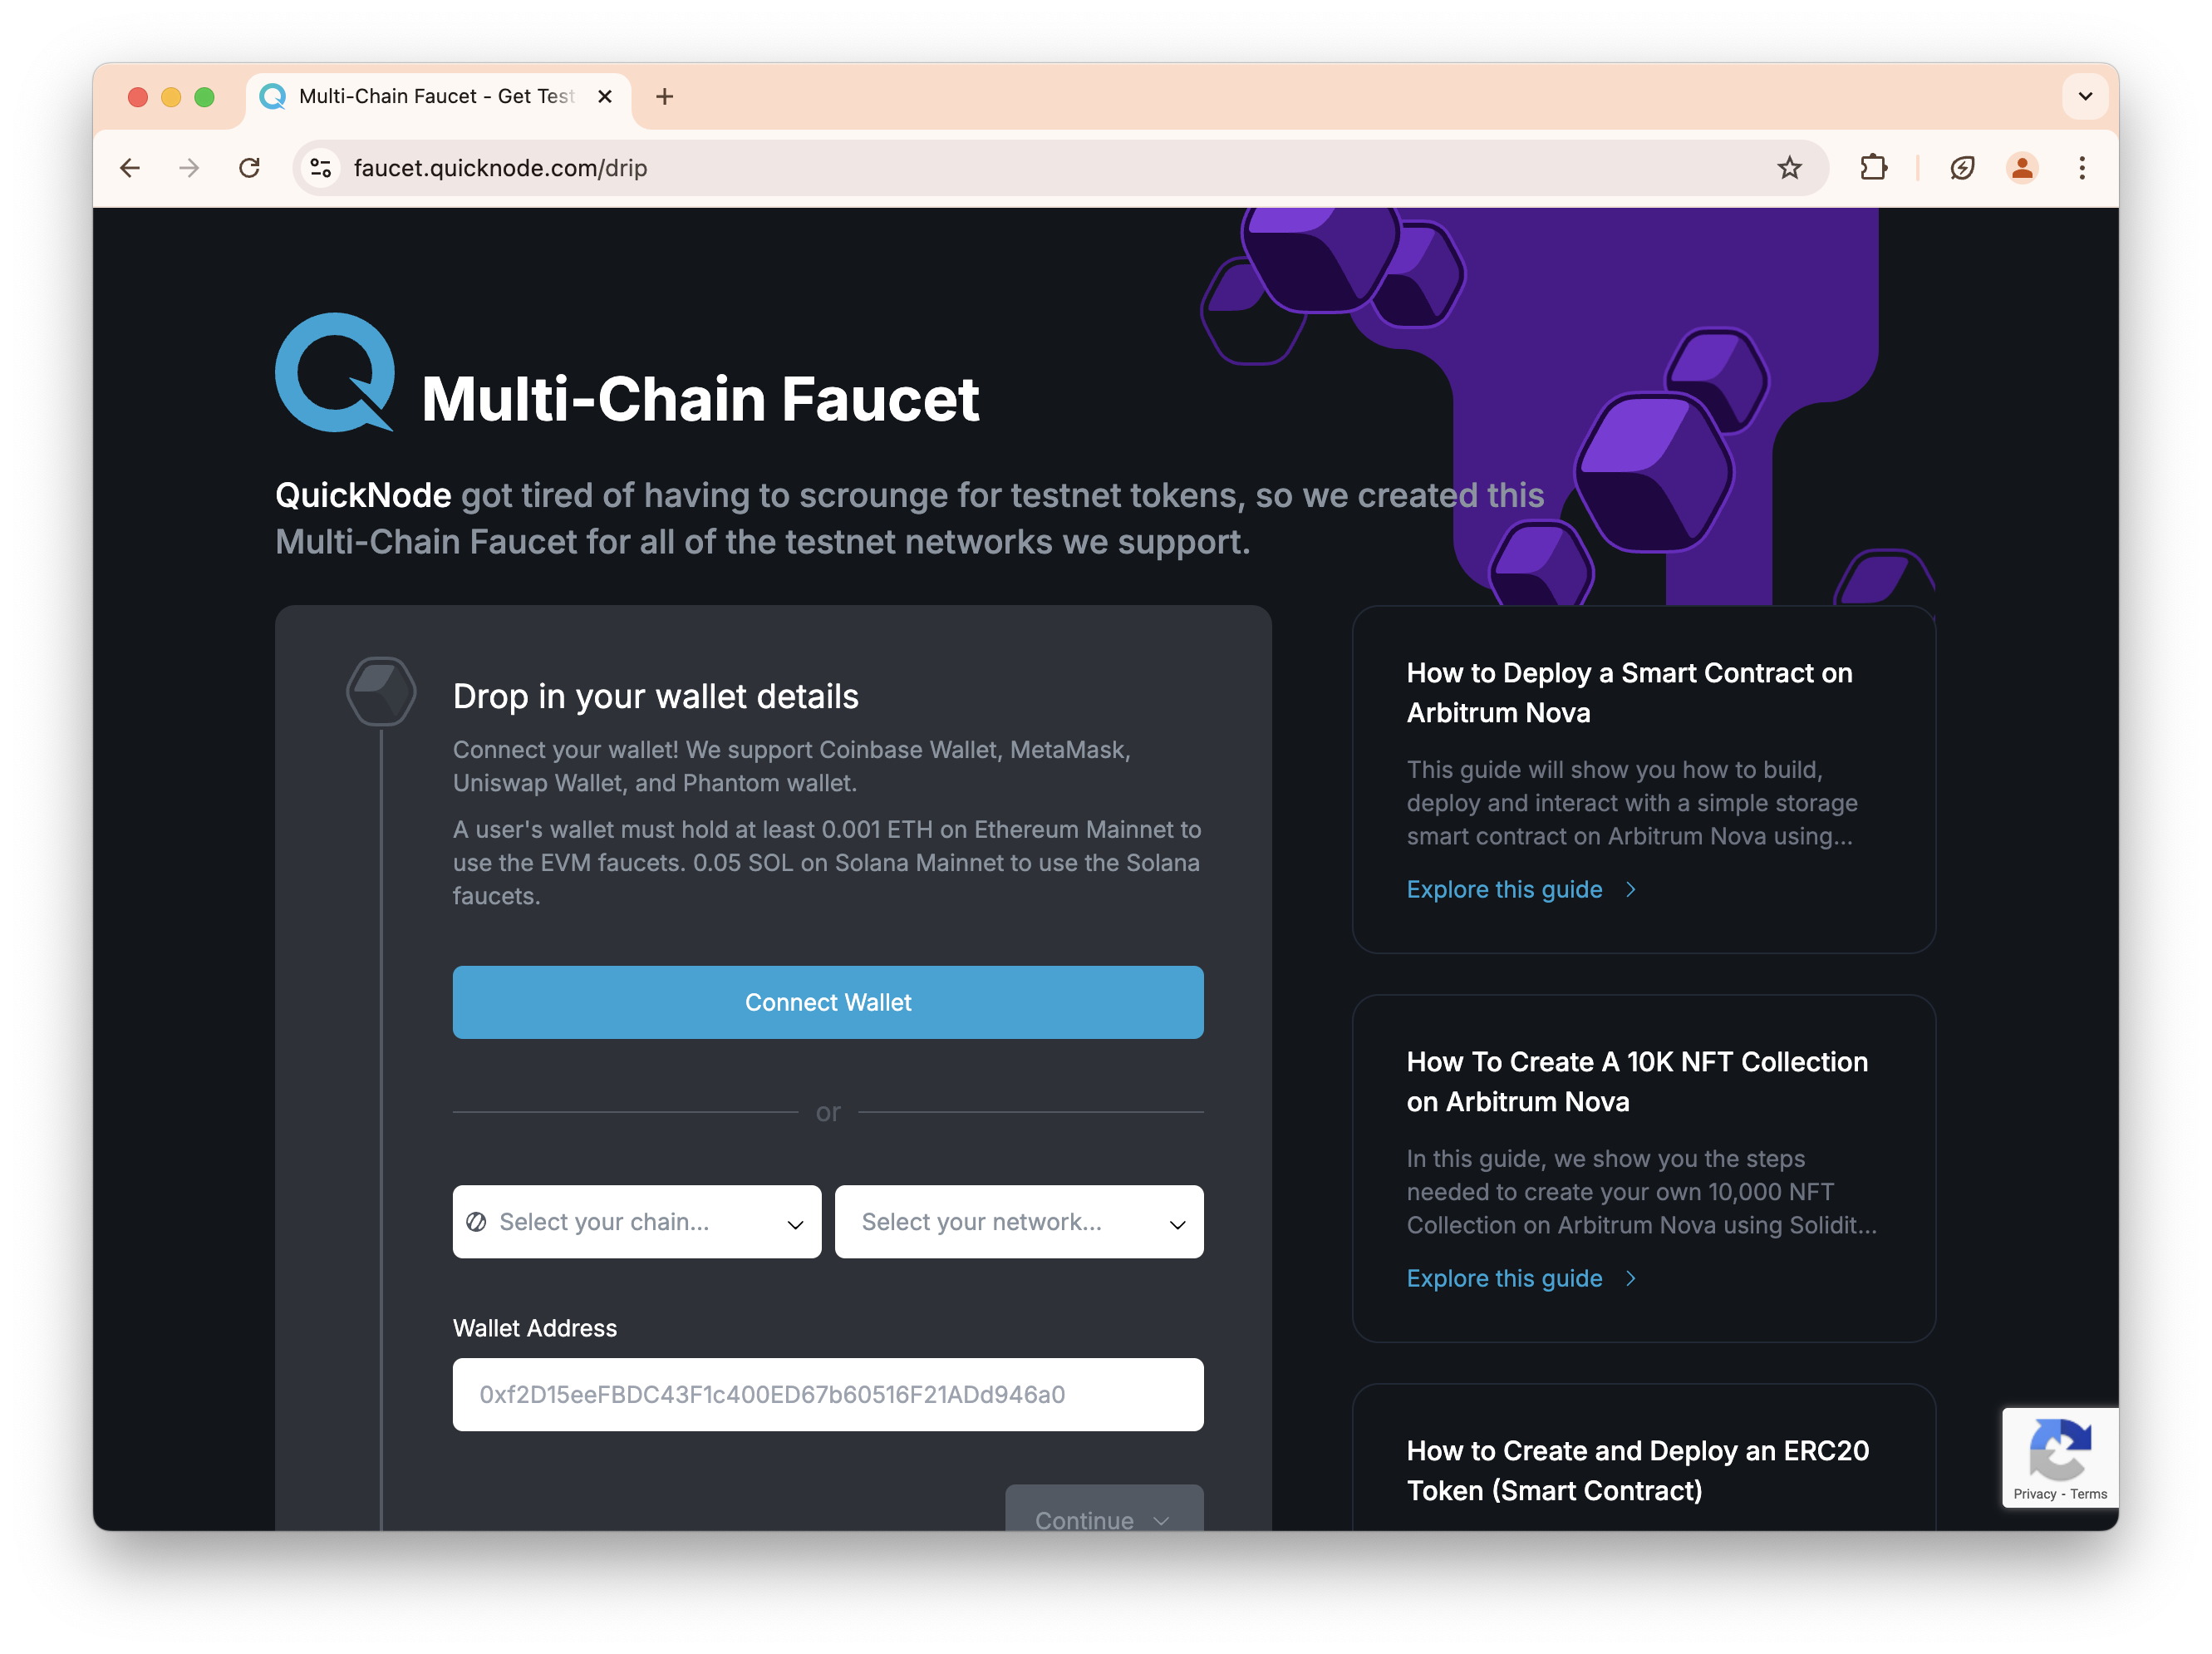Click the reCAPTCHA checkbox icon
The width and height of the screenshot is (2212, 1654).
[2057, 1456]
